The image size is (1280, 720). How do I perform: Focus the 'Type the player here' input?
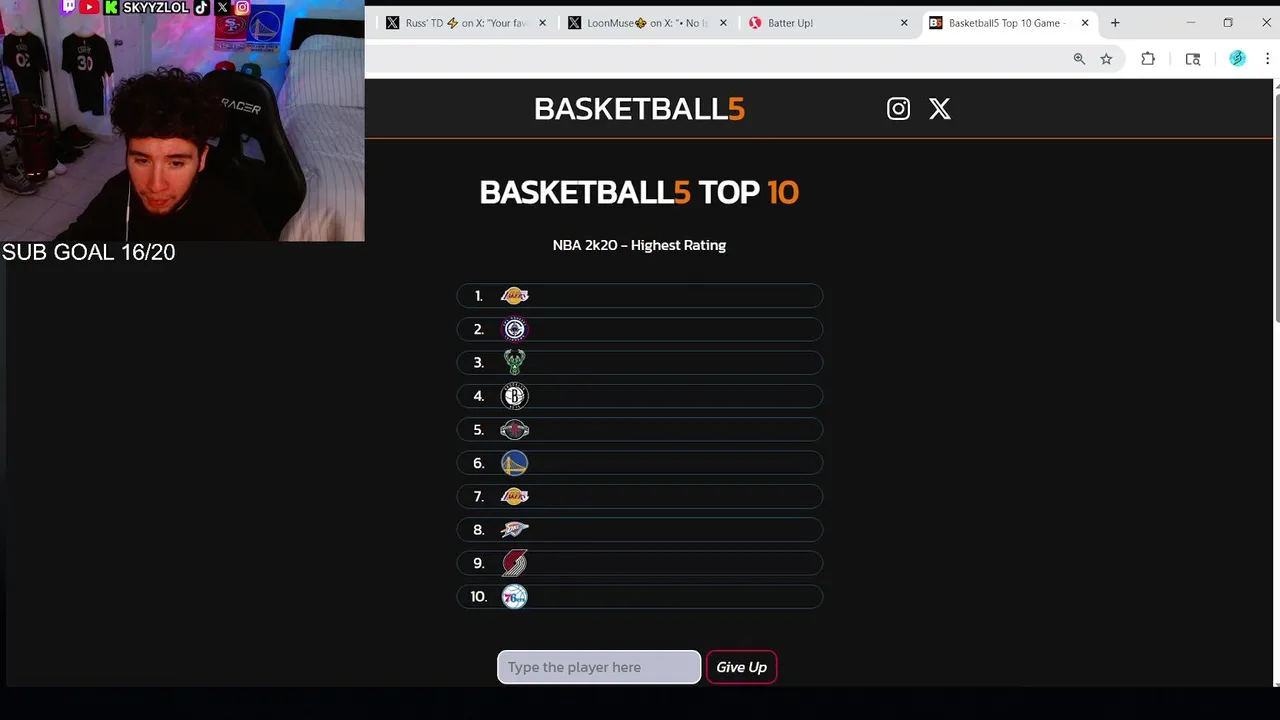click(599, 667)
